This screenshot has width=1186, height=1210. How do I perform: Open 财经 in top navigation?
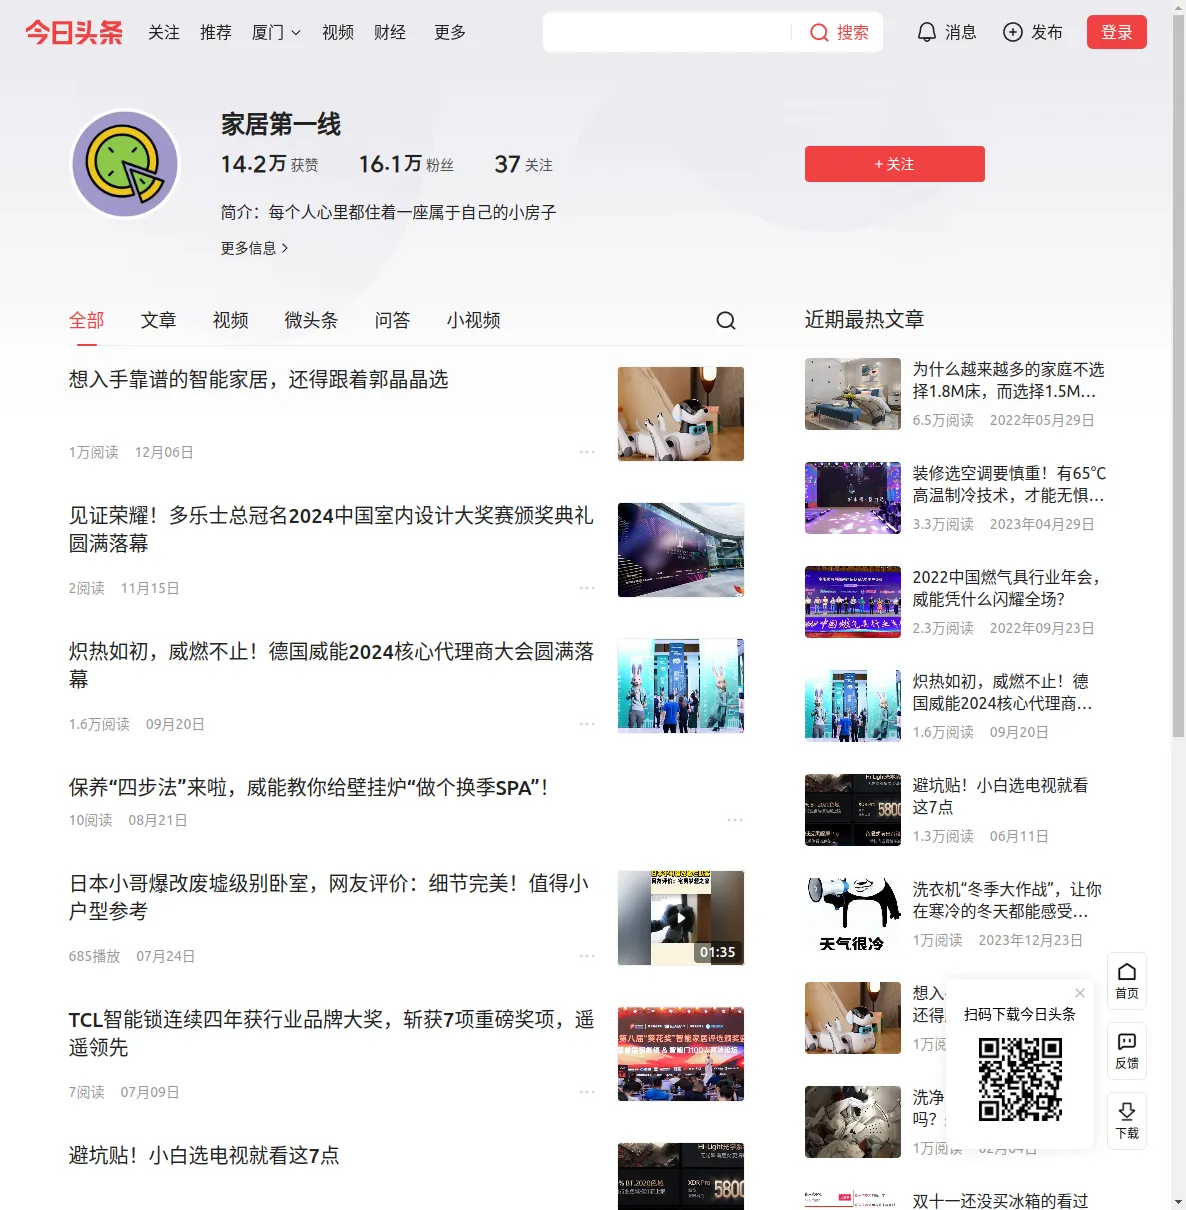pos(390,33)
